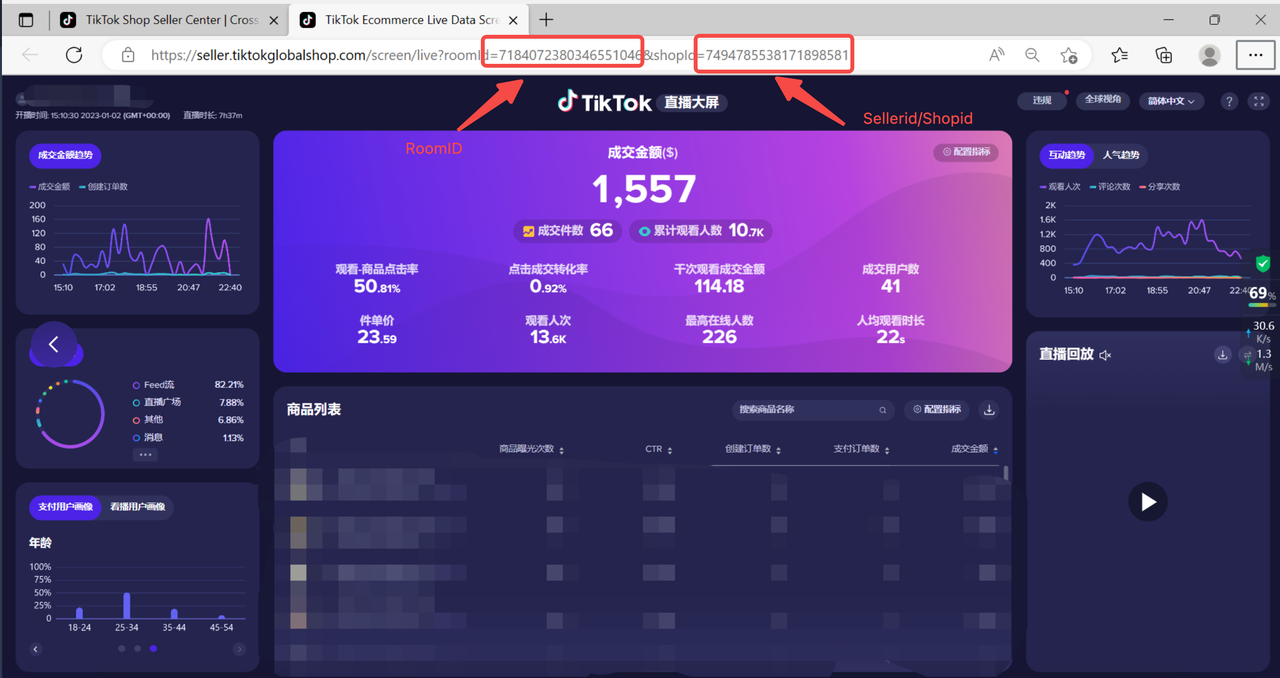Toggle the 评论次数 legend series

[1110, 187]
